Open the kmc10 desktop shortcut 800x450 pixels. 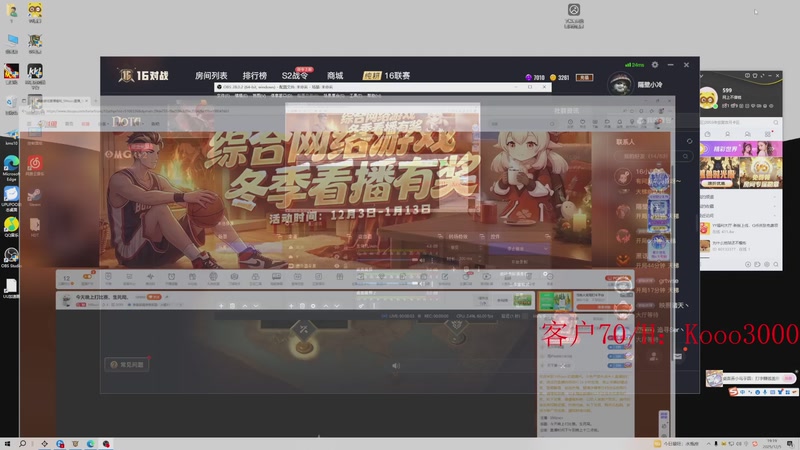pyautogui.click(x=11, y=137)
